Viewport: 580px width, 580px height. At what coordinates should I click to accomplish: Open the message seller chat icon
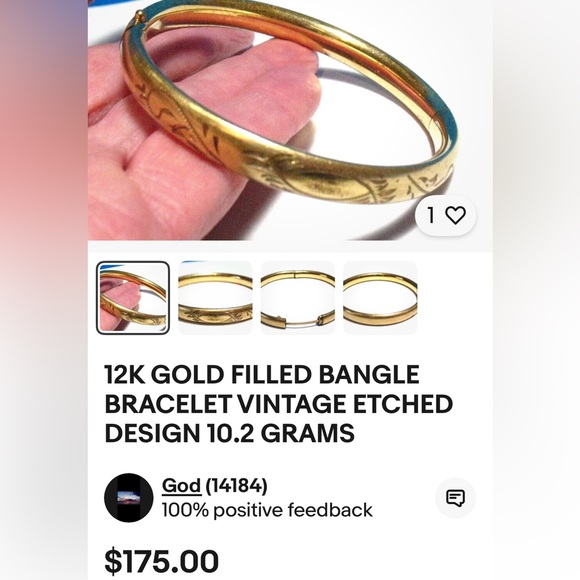[455, 498]
